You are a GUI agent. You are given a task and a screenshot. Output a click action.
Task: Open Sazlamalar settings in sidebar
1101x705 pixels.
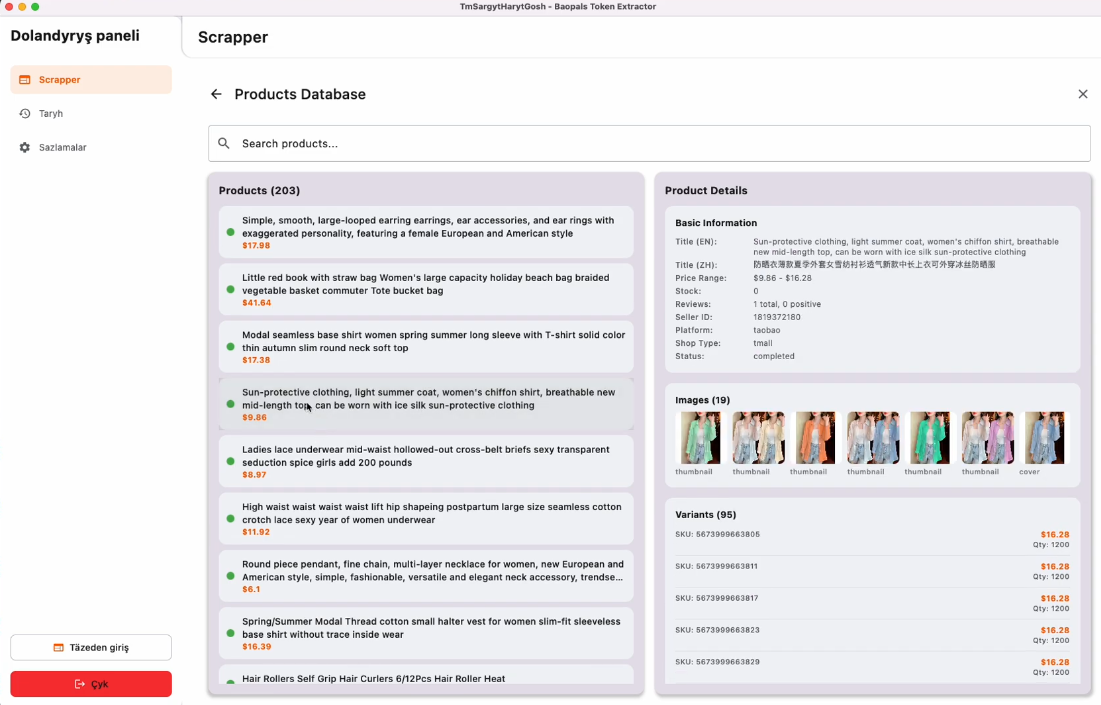[91, 147]
